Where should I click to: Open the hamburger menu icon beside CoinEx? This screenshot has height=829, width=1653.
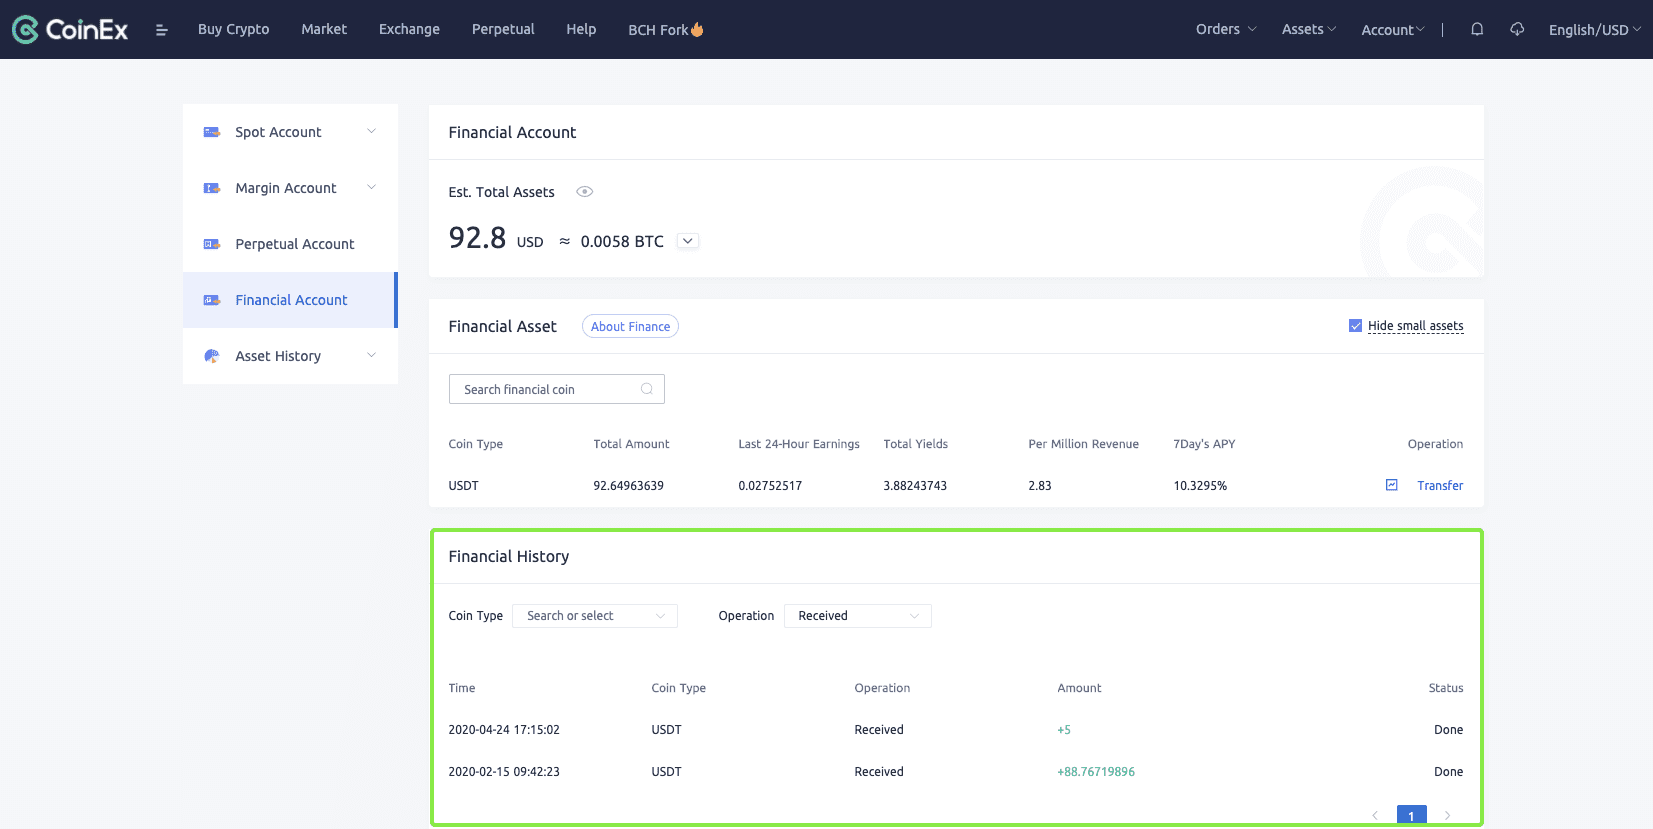point(161,30)
